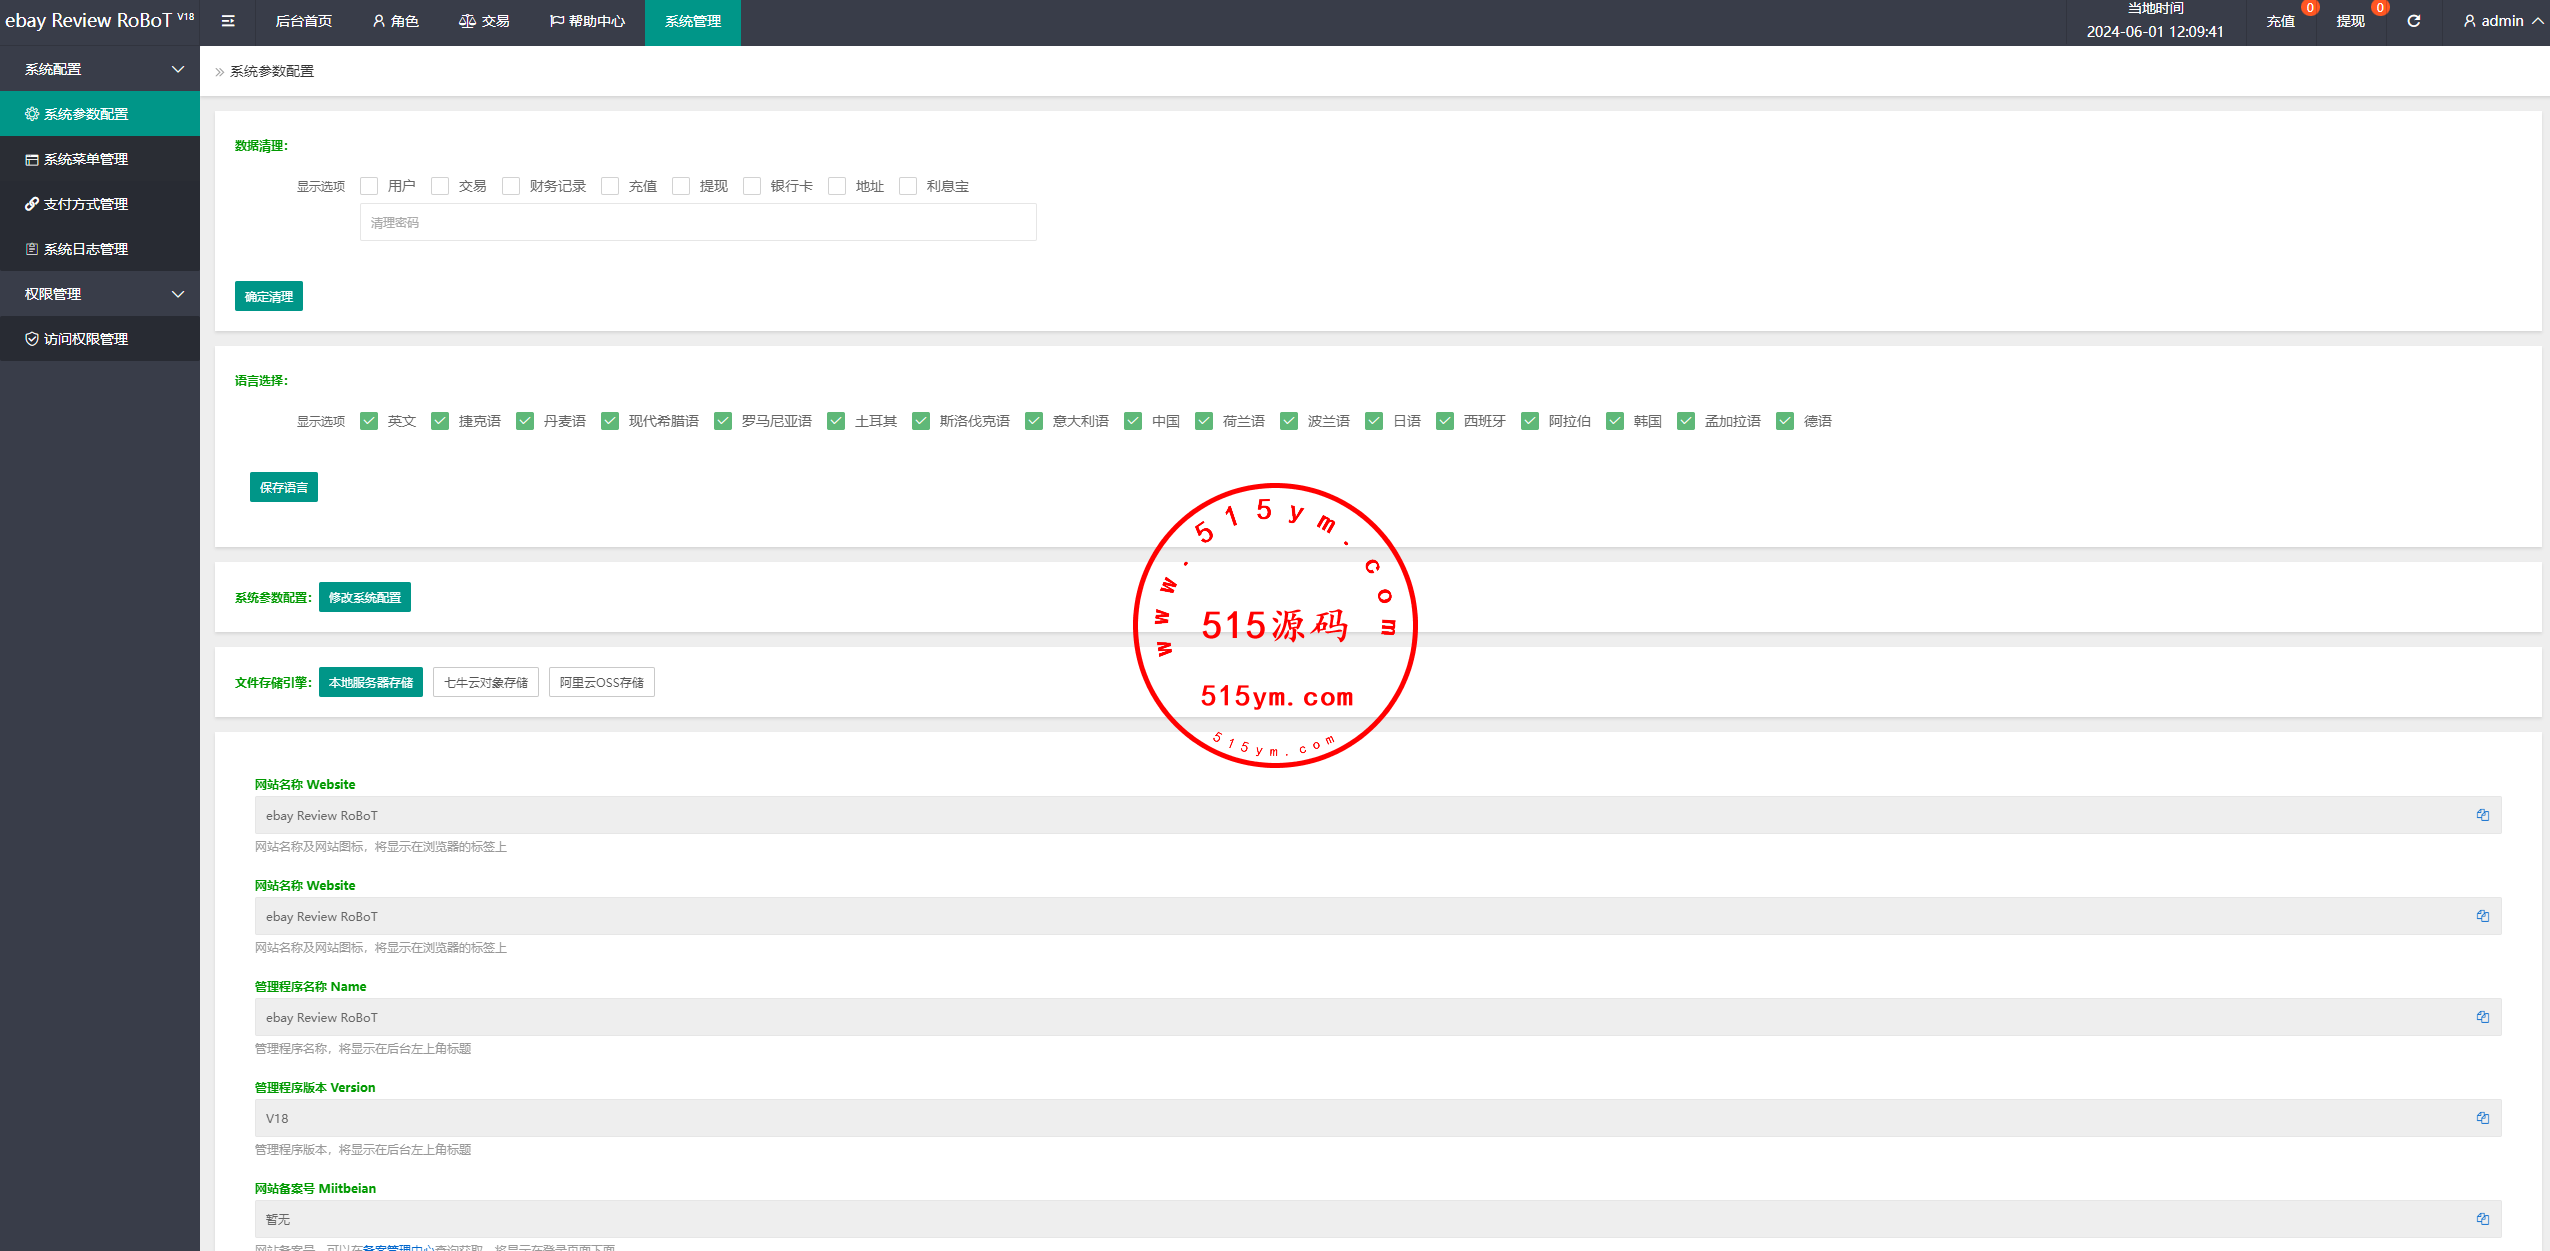The width and height of the screenshot is (2550, 1251).
Task: Uncheck the 英文 language checkbox
Action: 369,421
